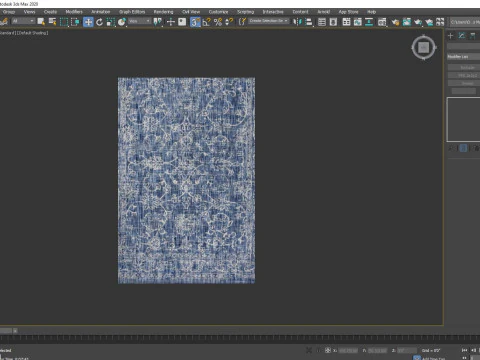Open the Group menu
The height and width of the screenshot is (360, 480).
(9, 12)
